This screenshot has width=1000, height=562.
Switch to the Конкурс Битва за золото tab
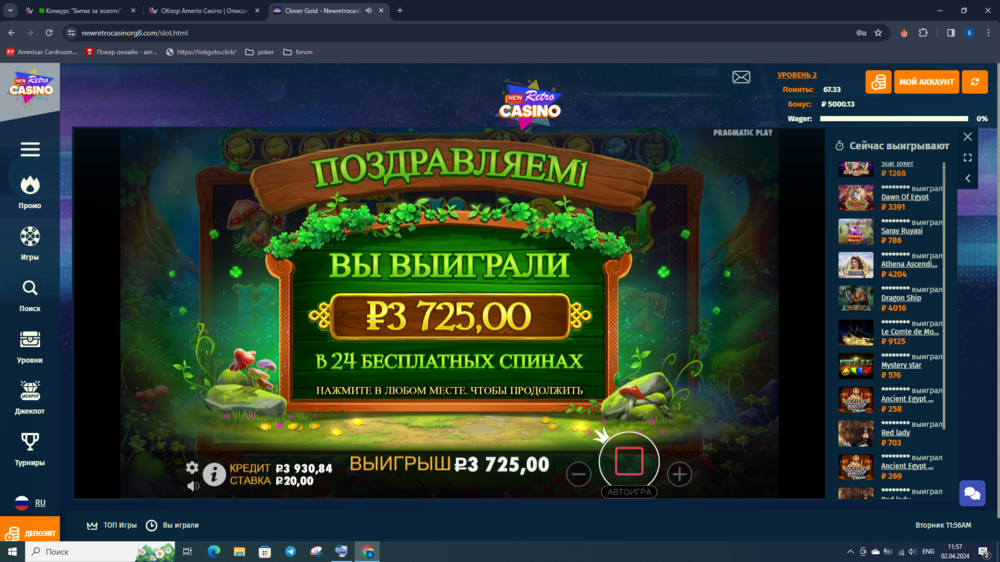coord(80,11)
